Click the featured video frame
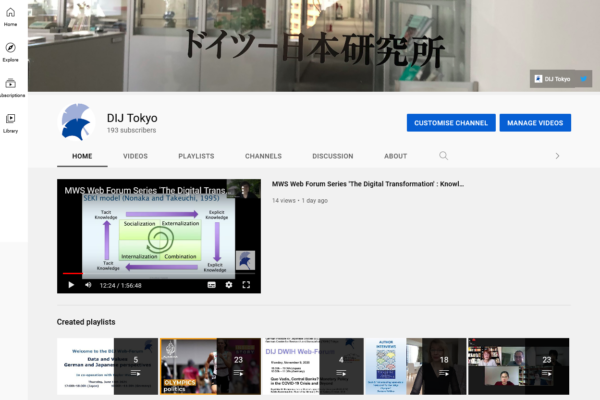 coord(159,236)
